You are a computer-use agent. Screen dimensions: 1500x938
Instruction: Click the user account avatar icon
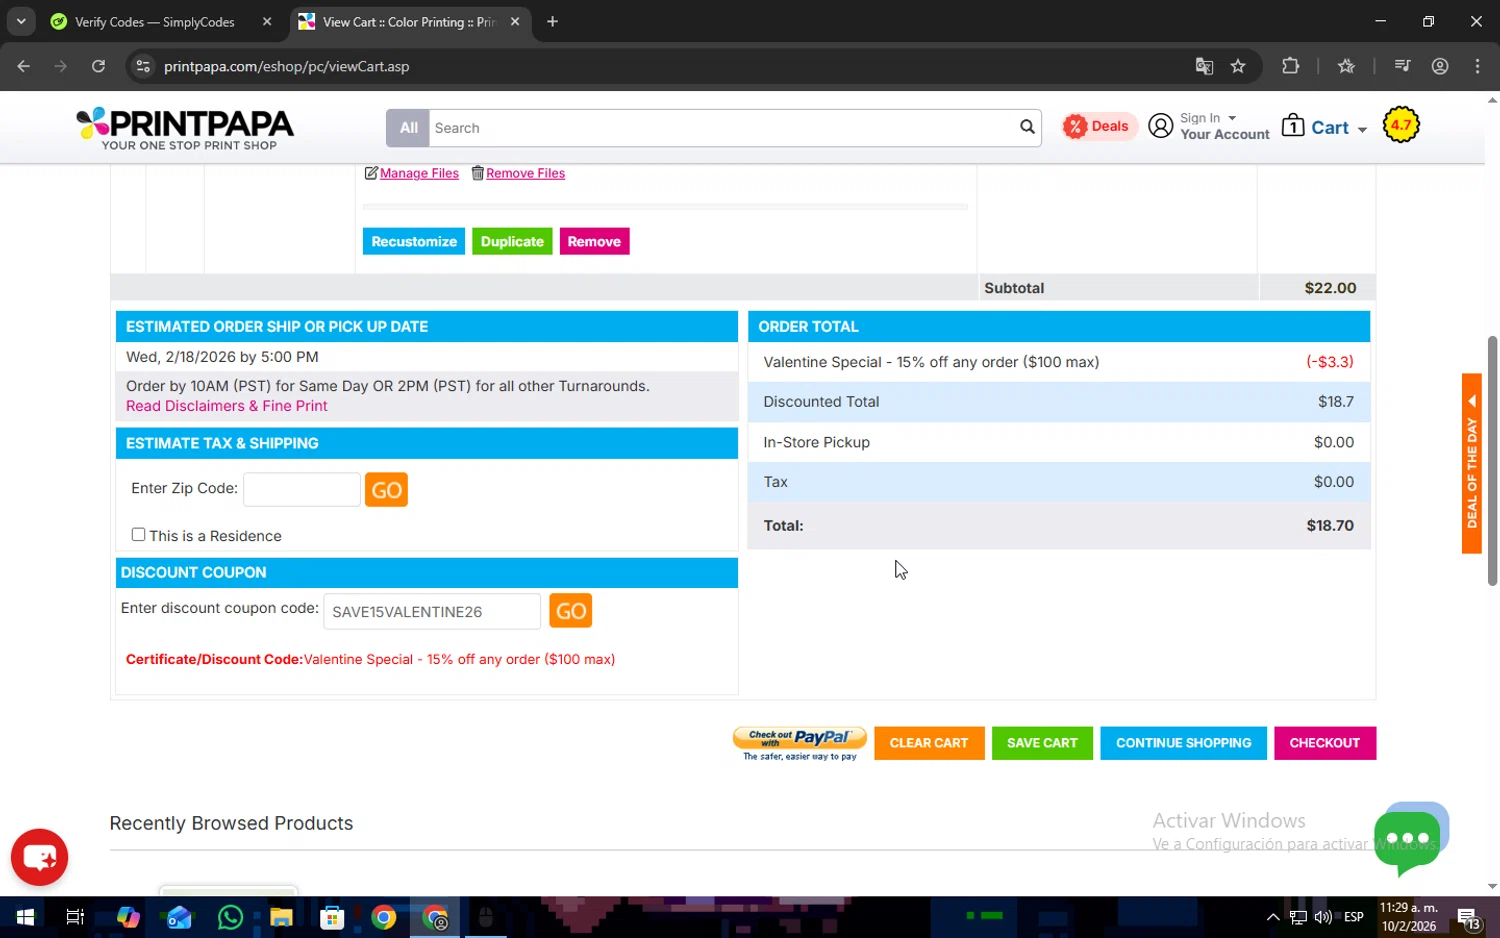point(1160,126)
